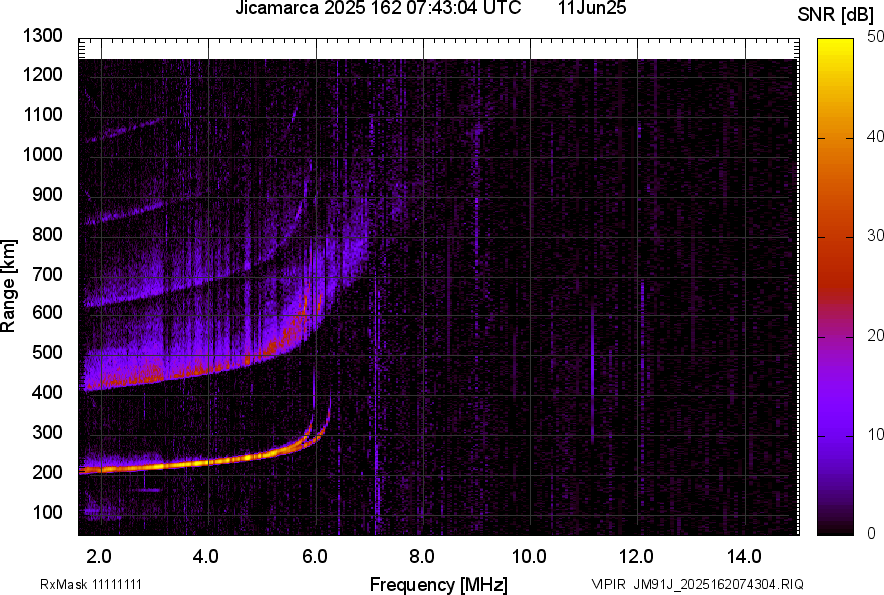Click the 'Frequency [MHz]' axis label

439,584
